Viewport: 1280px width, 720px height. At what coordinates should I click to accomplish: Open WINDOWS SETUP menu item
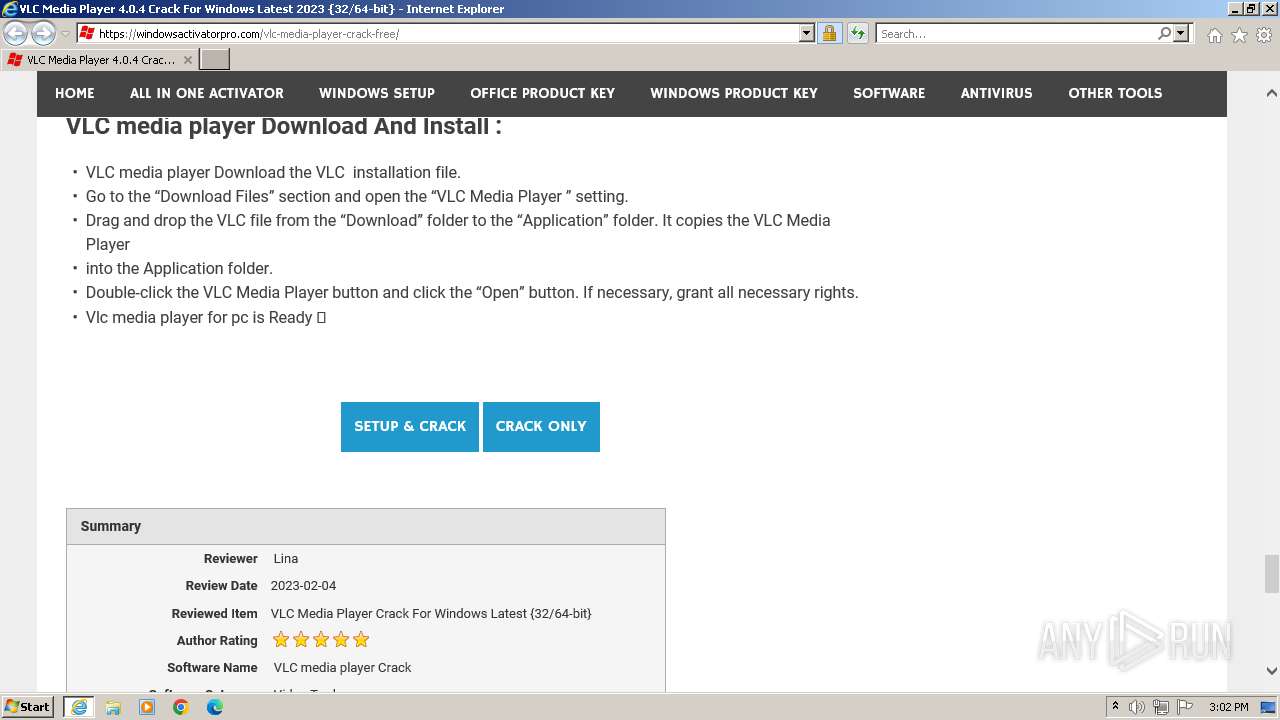(x=377, y=93)
